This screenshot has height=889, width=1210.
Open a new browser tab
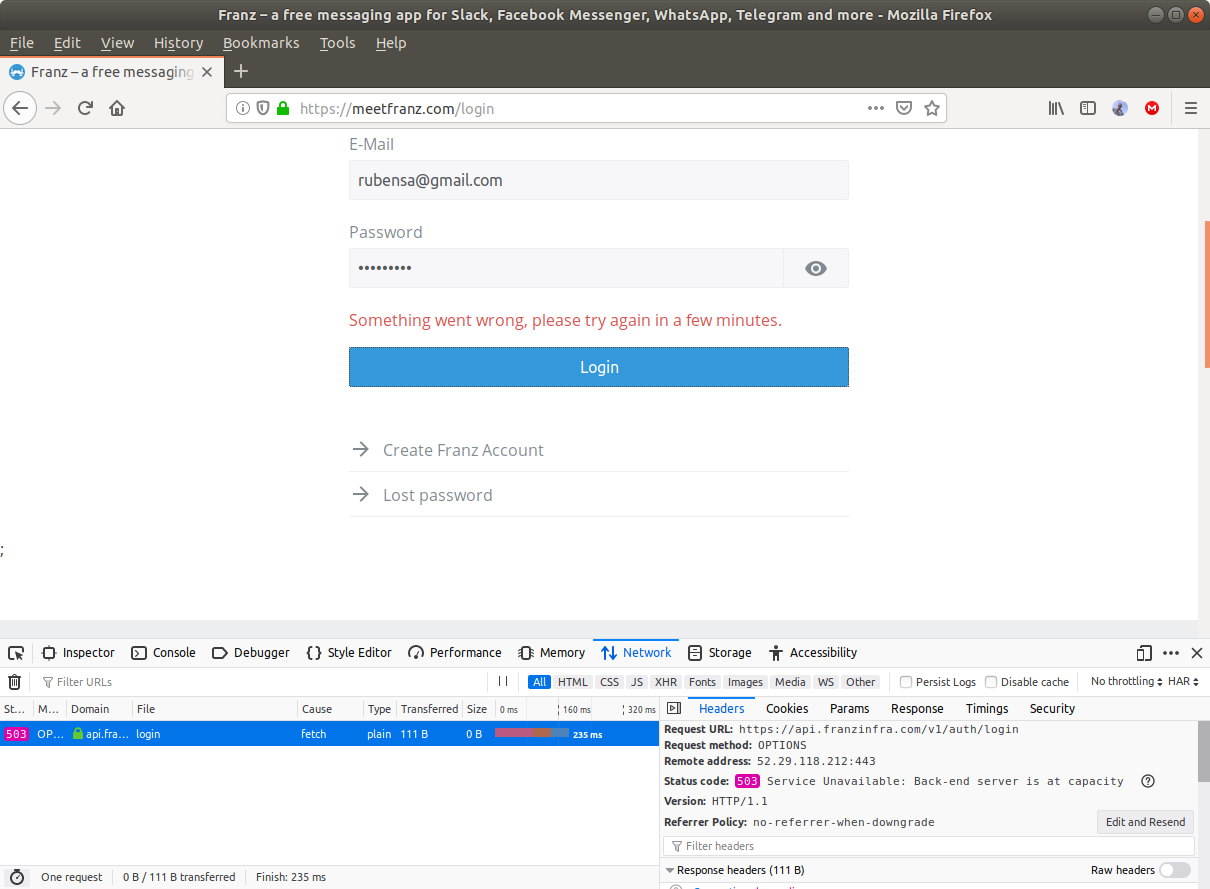coord(240,71)
